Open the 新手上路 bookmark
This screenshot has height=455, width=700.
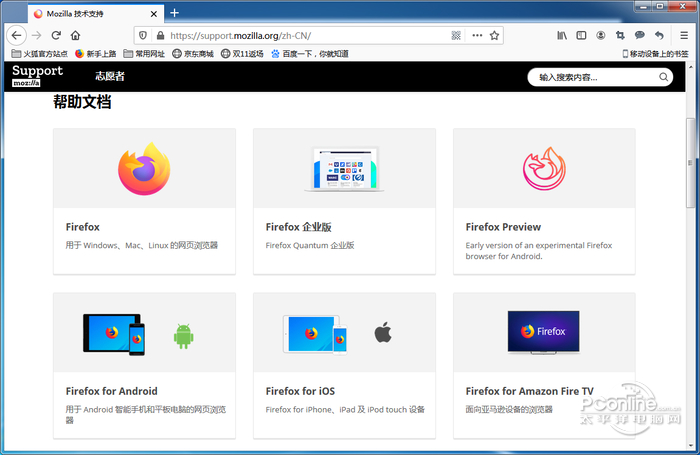[x=96, y=54]
